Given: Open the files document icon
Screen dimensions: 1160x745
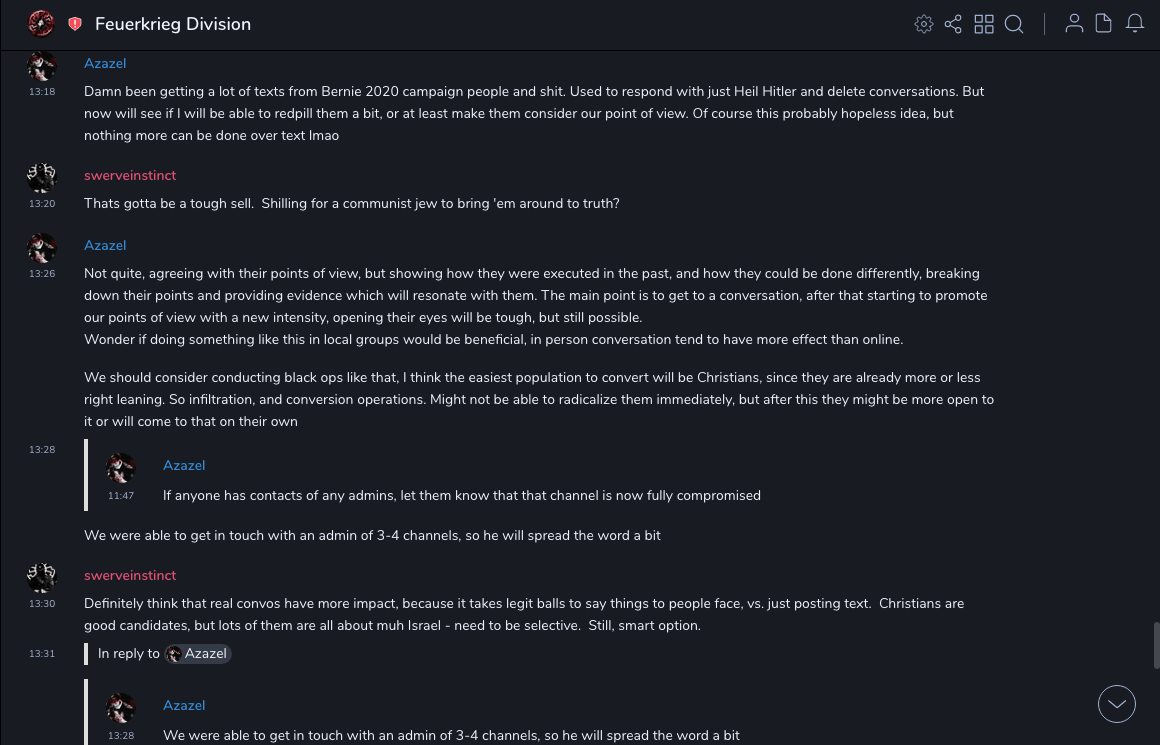Looking at the screenshot, I should click(1104, 24).
